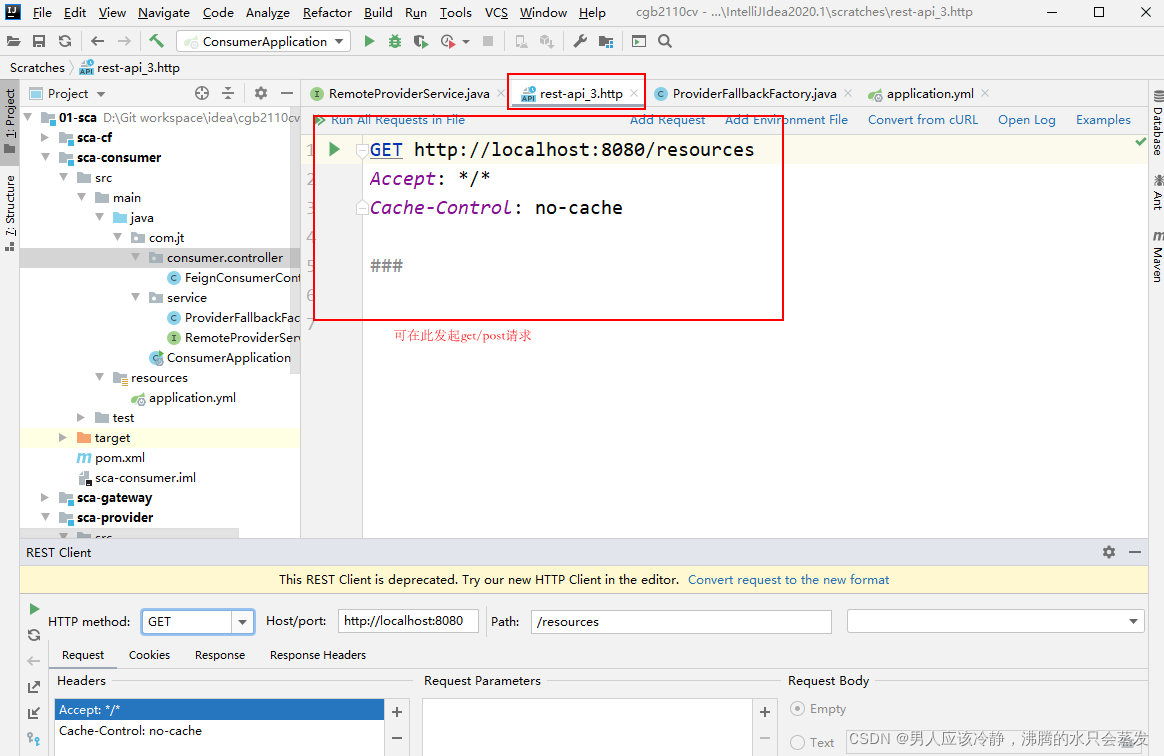Image resolution: width=1164 pixels, height=756 pixels.
Task: Click the green Run button in toolbar
Action: tap(369, 41)
